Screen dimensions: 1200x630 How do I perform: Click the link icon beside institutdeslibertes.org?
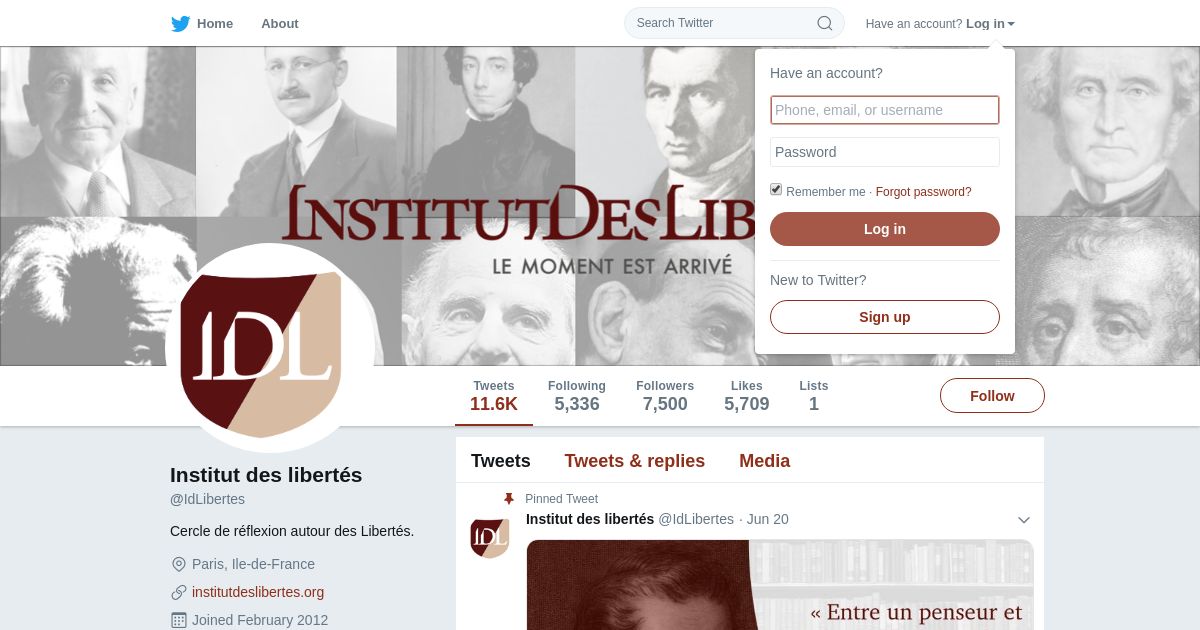179,592
